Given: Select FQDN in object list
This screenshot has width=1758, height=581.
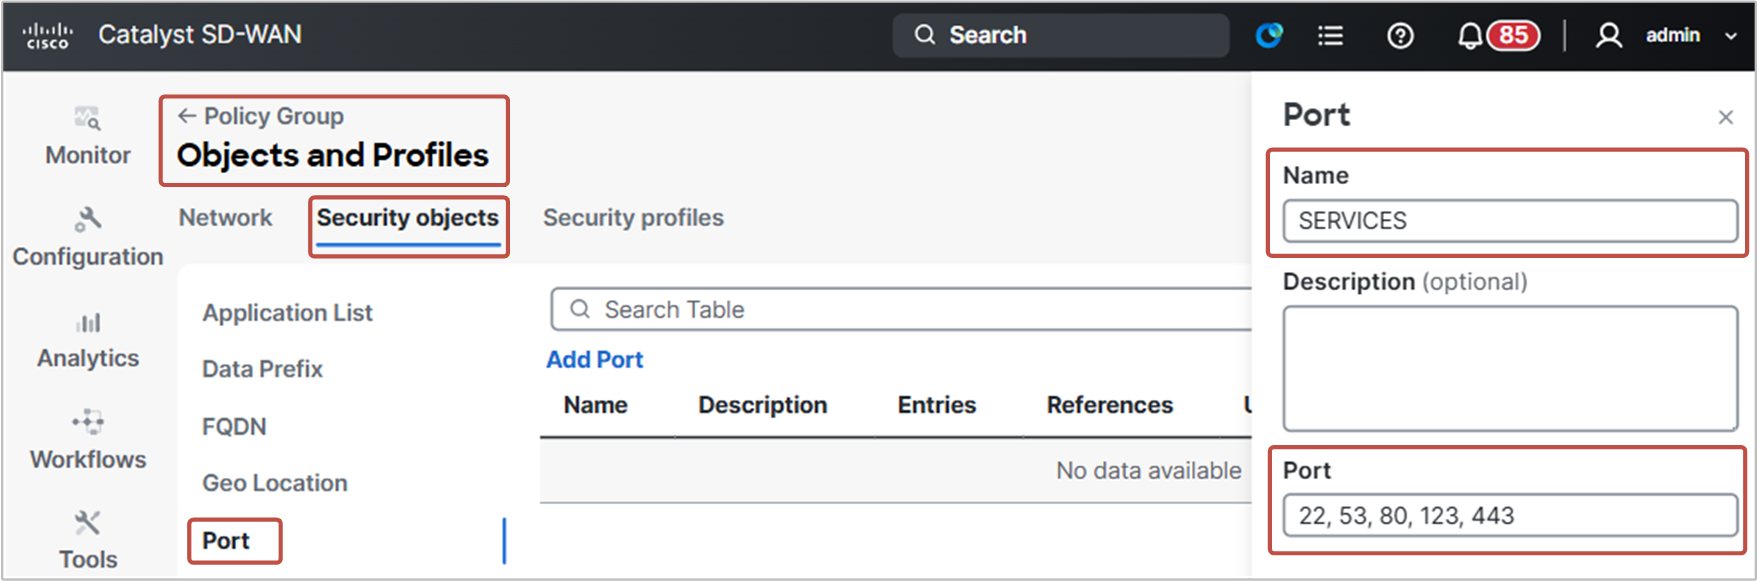Looking at the screenshot, I should 234,427.
